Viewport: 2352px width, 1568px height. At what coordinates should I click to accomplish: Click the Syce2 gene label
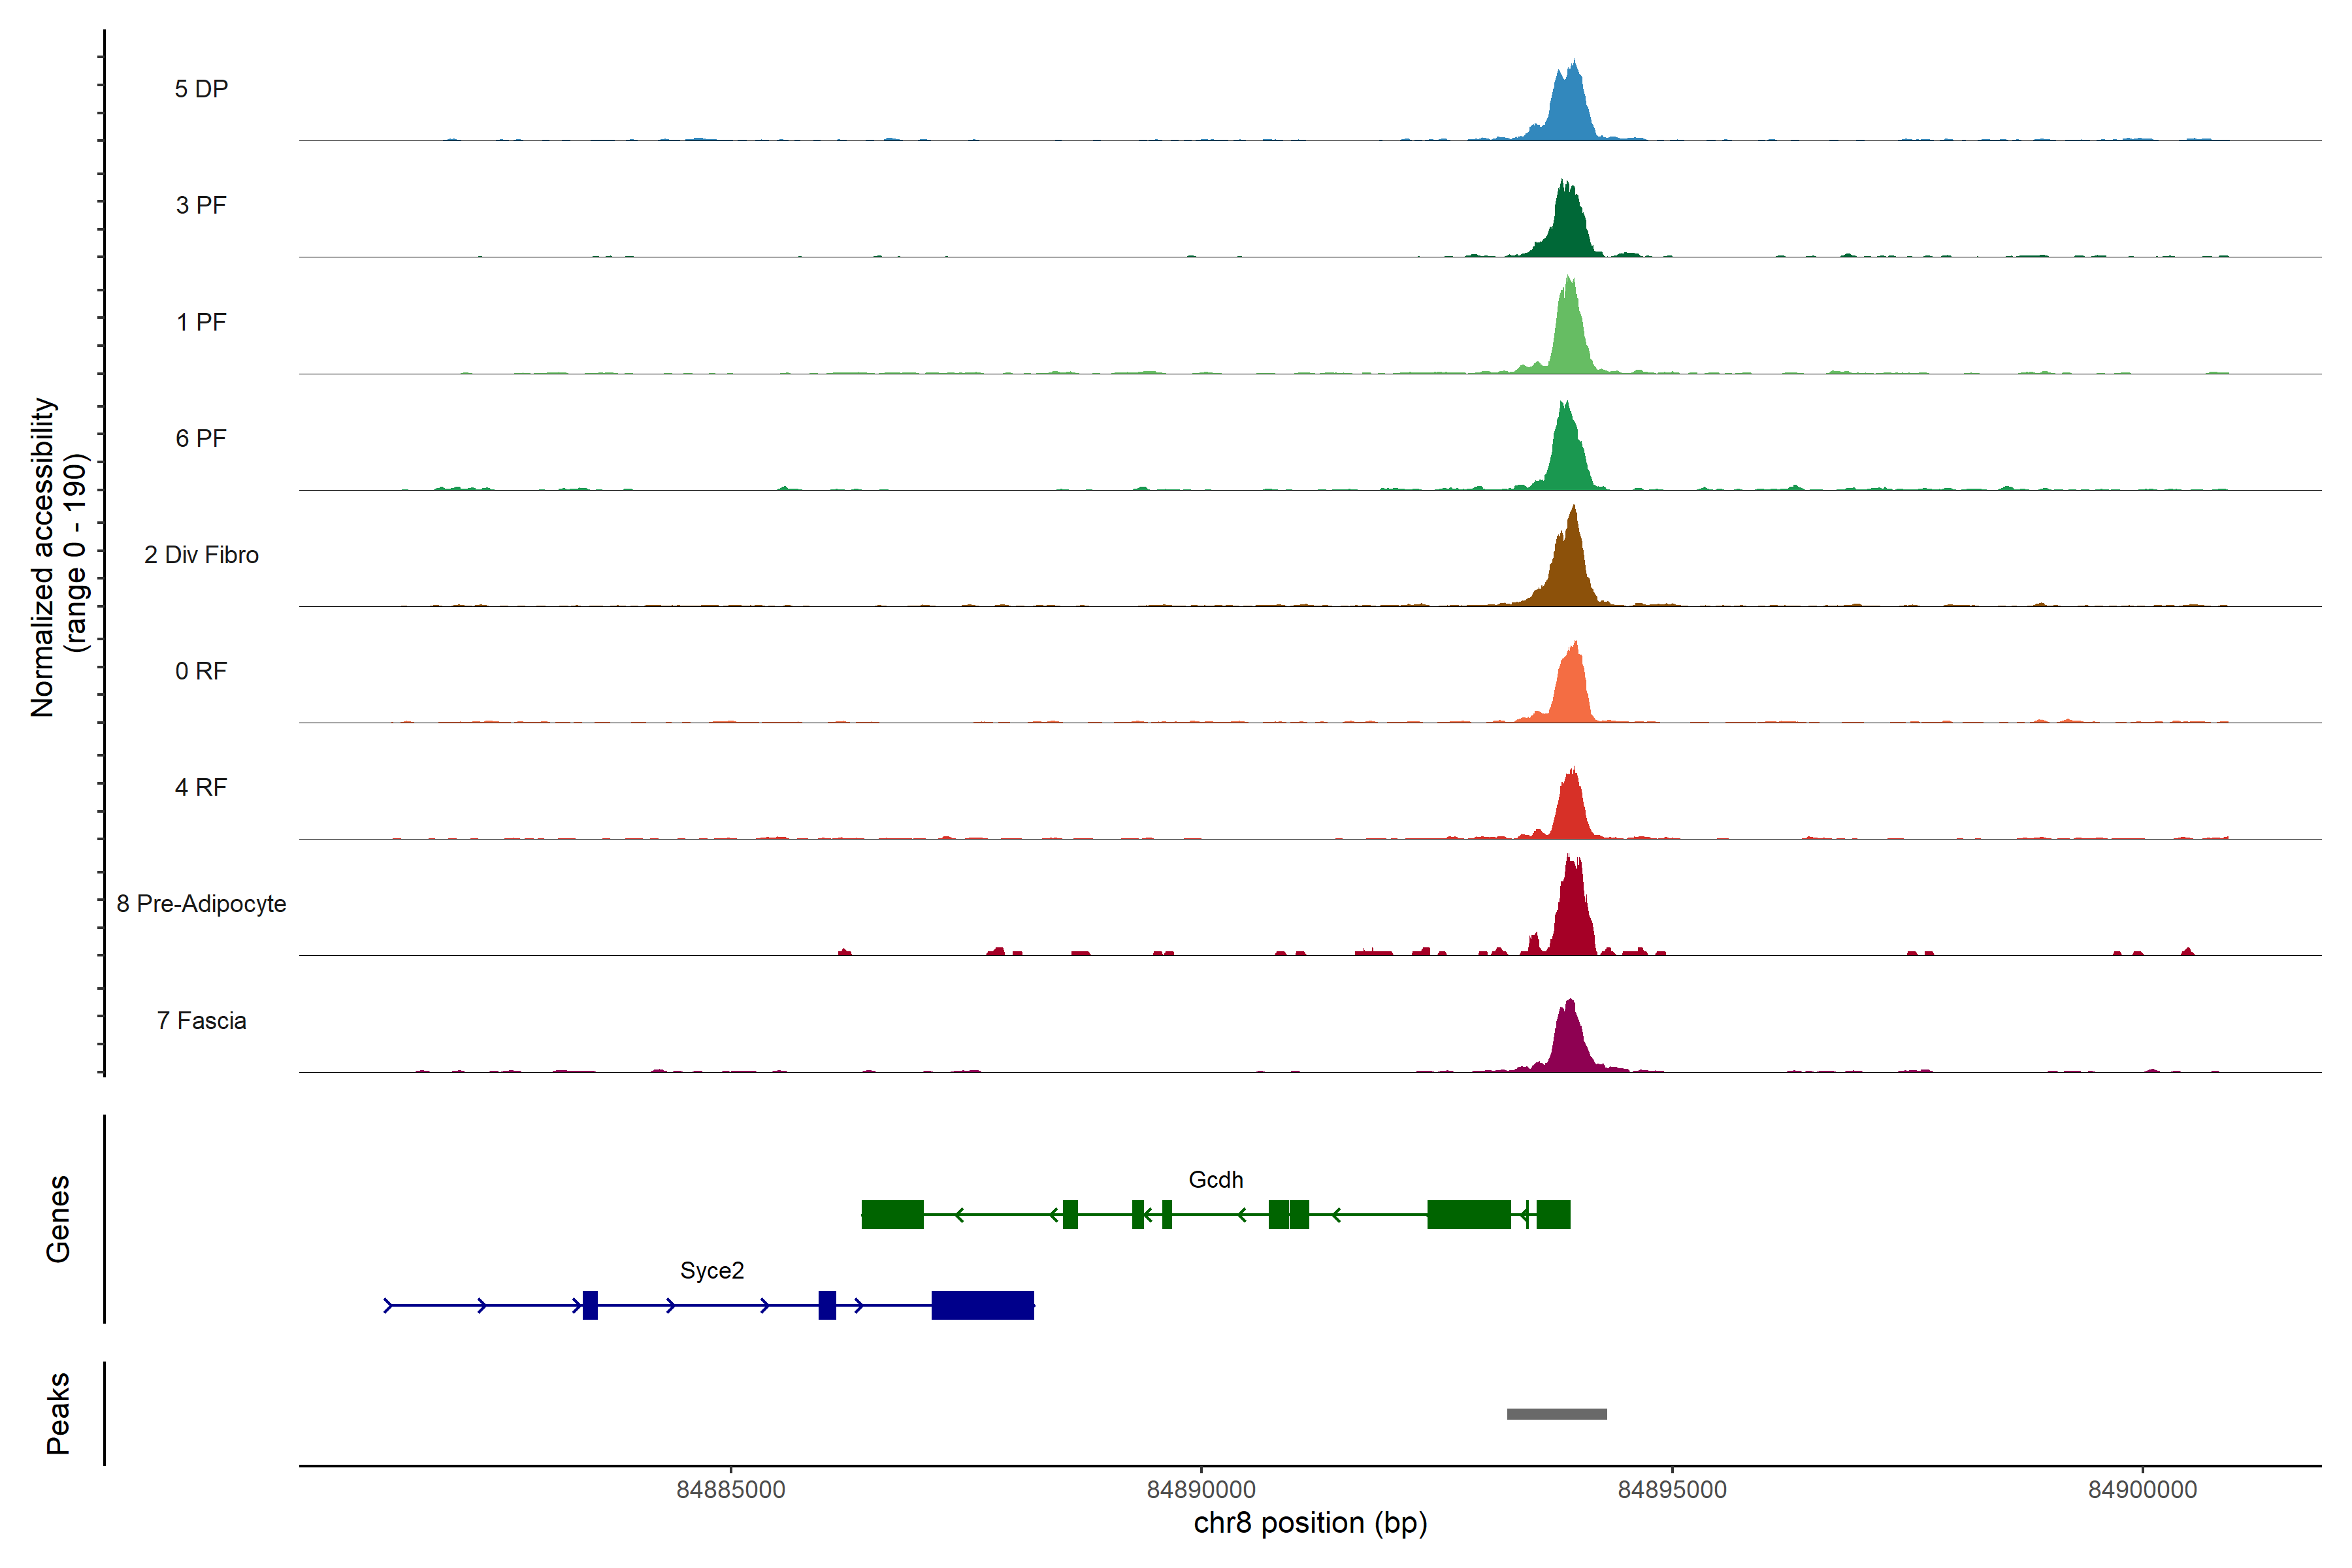click(x=712, y=1271)
